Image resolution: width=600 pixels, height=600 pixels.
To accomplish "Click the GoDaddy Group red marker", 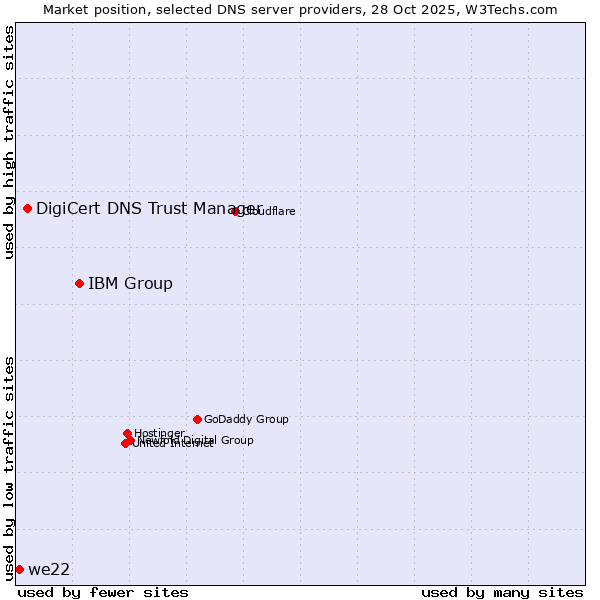I will point(197,419).
